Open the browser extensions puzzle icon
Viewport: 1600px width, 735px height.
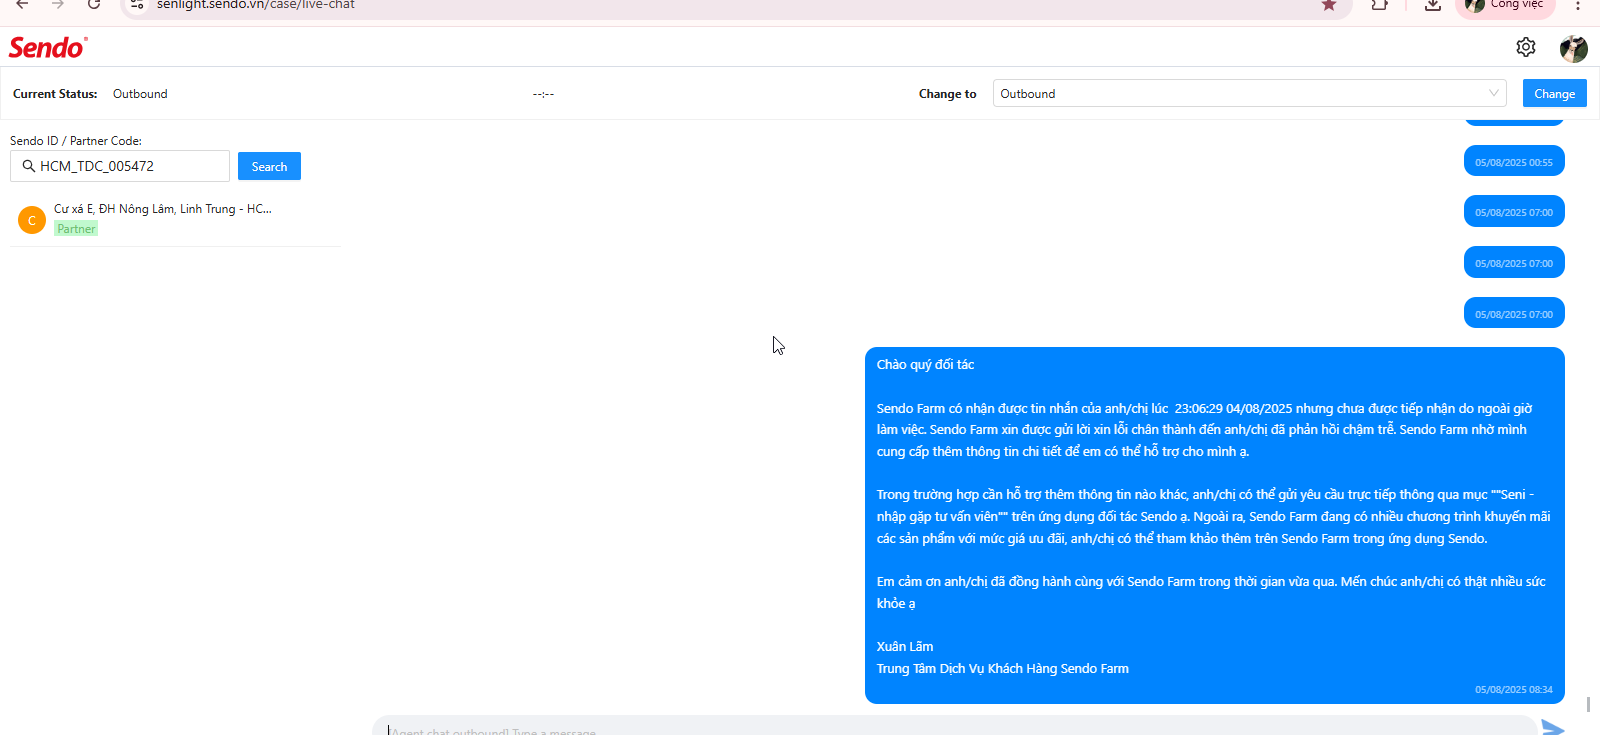coord(1380,5)
